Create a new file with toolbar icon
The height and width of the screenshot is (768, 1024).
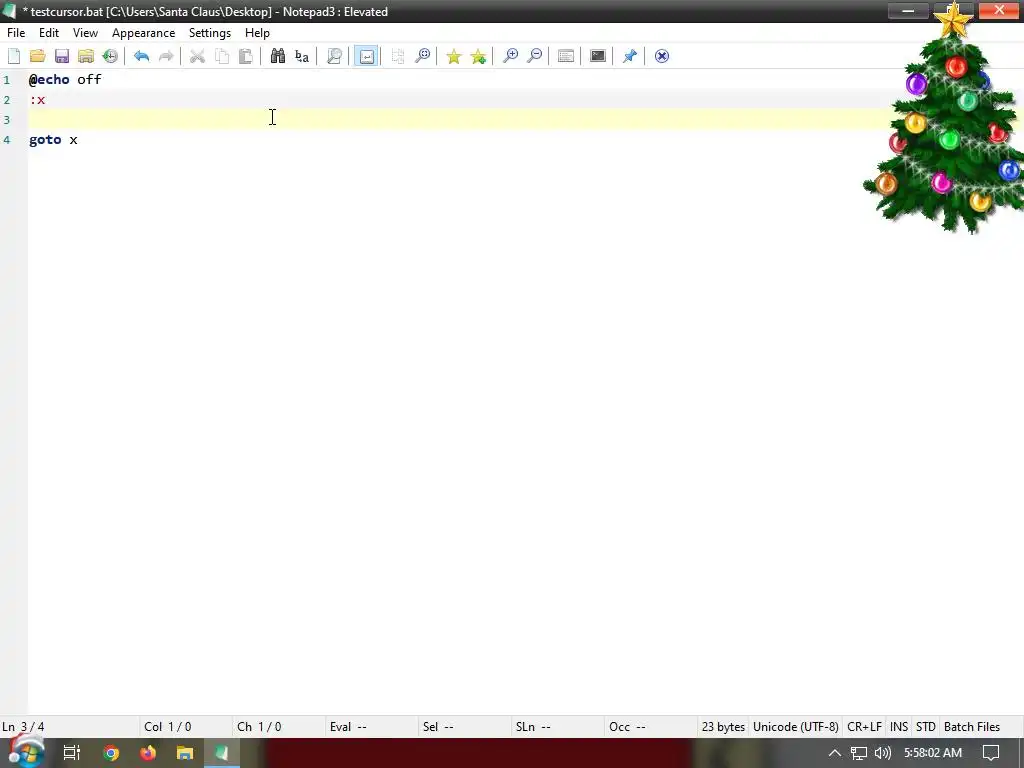click(x=14, y=56)
